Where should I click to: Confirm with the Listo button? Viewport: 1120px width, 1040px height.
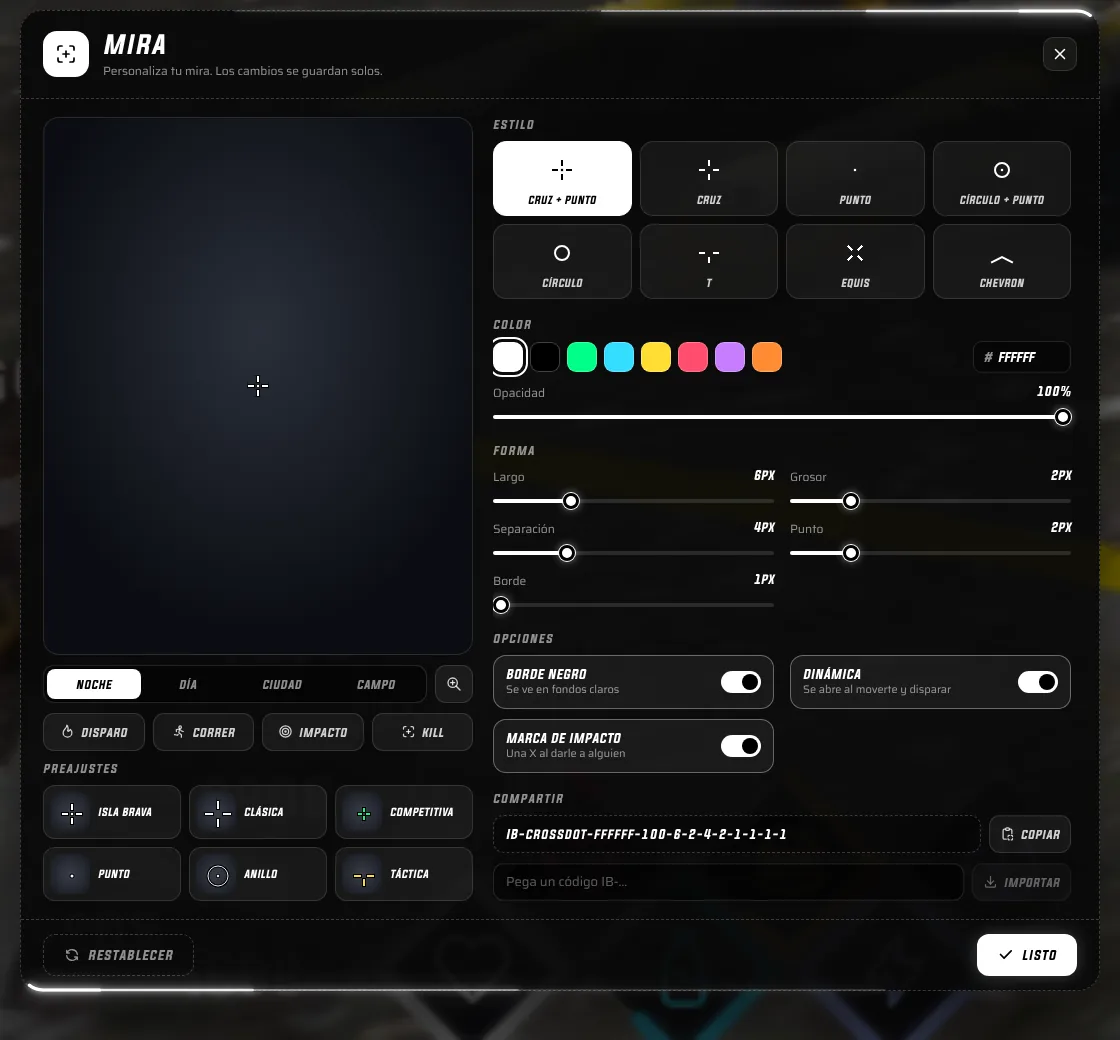tap(1026, 955)
